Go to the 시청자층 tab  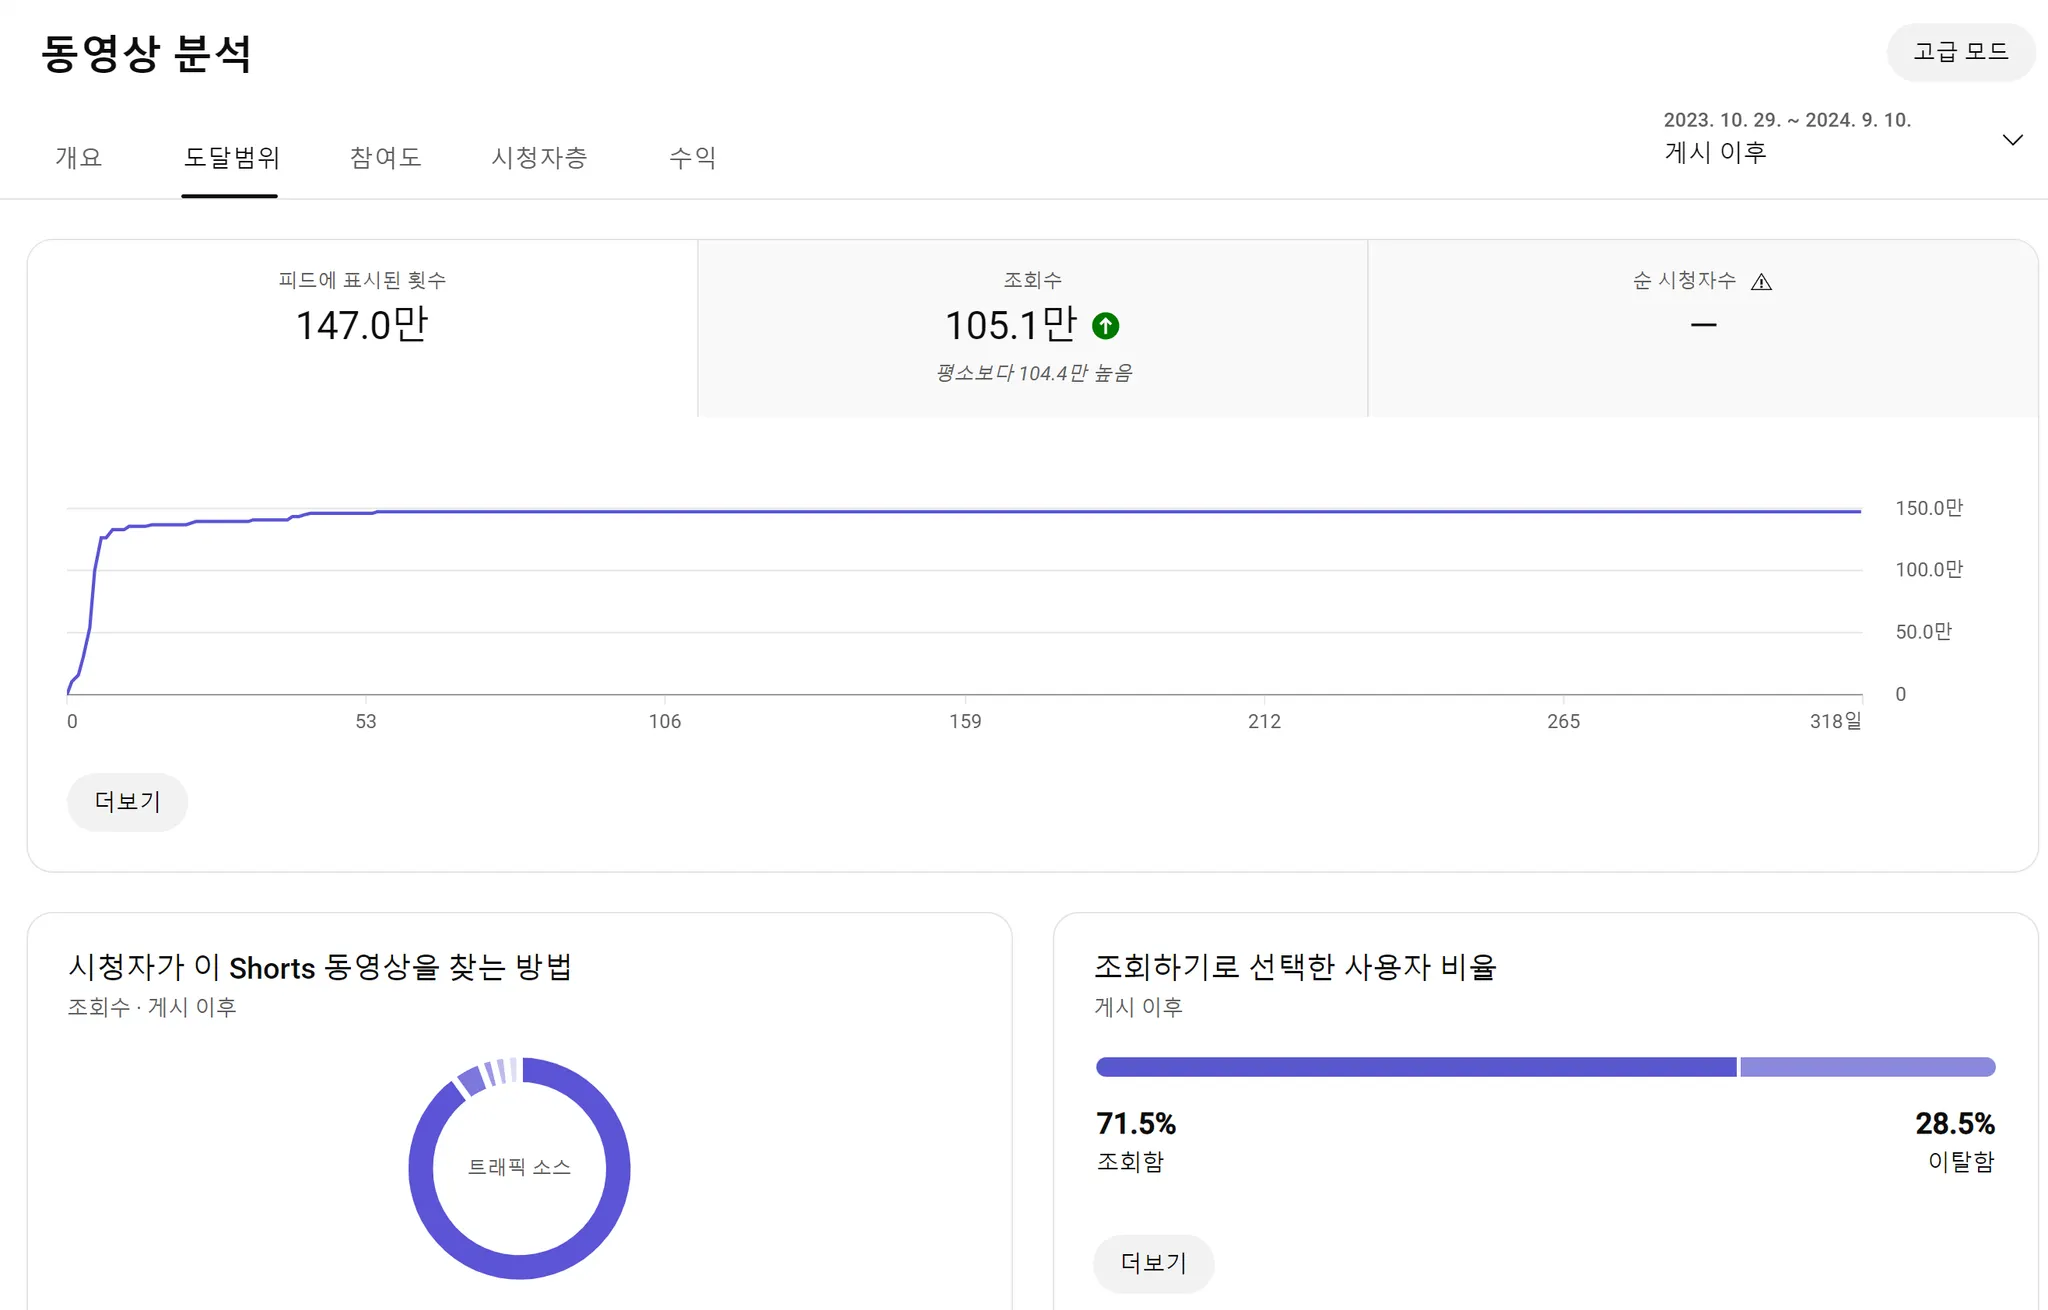(539, 157)
